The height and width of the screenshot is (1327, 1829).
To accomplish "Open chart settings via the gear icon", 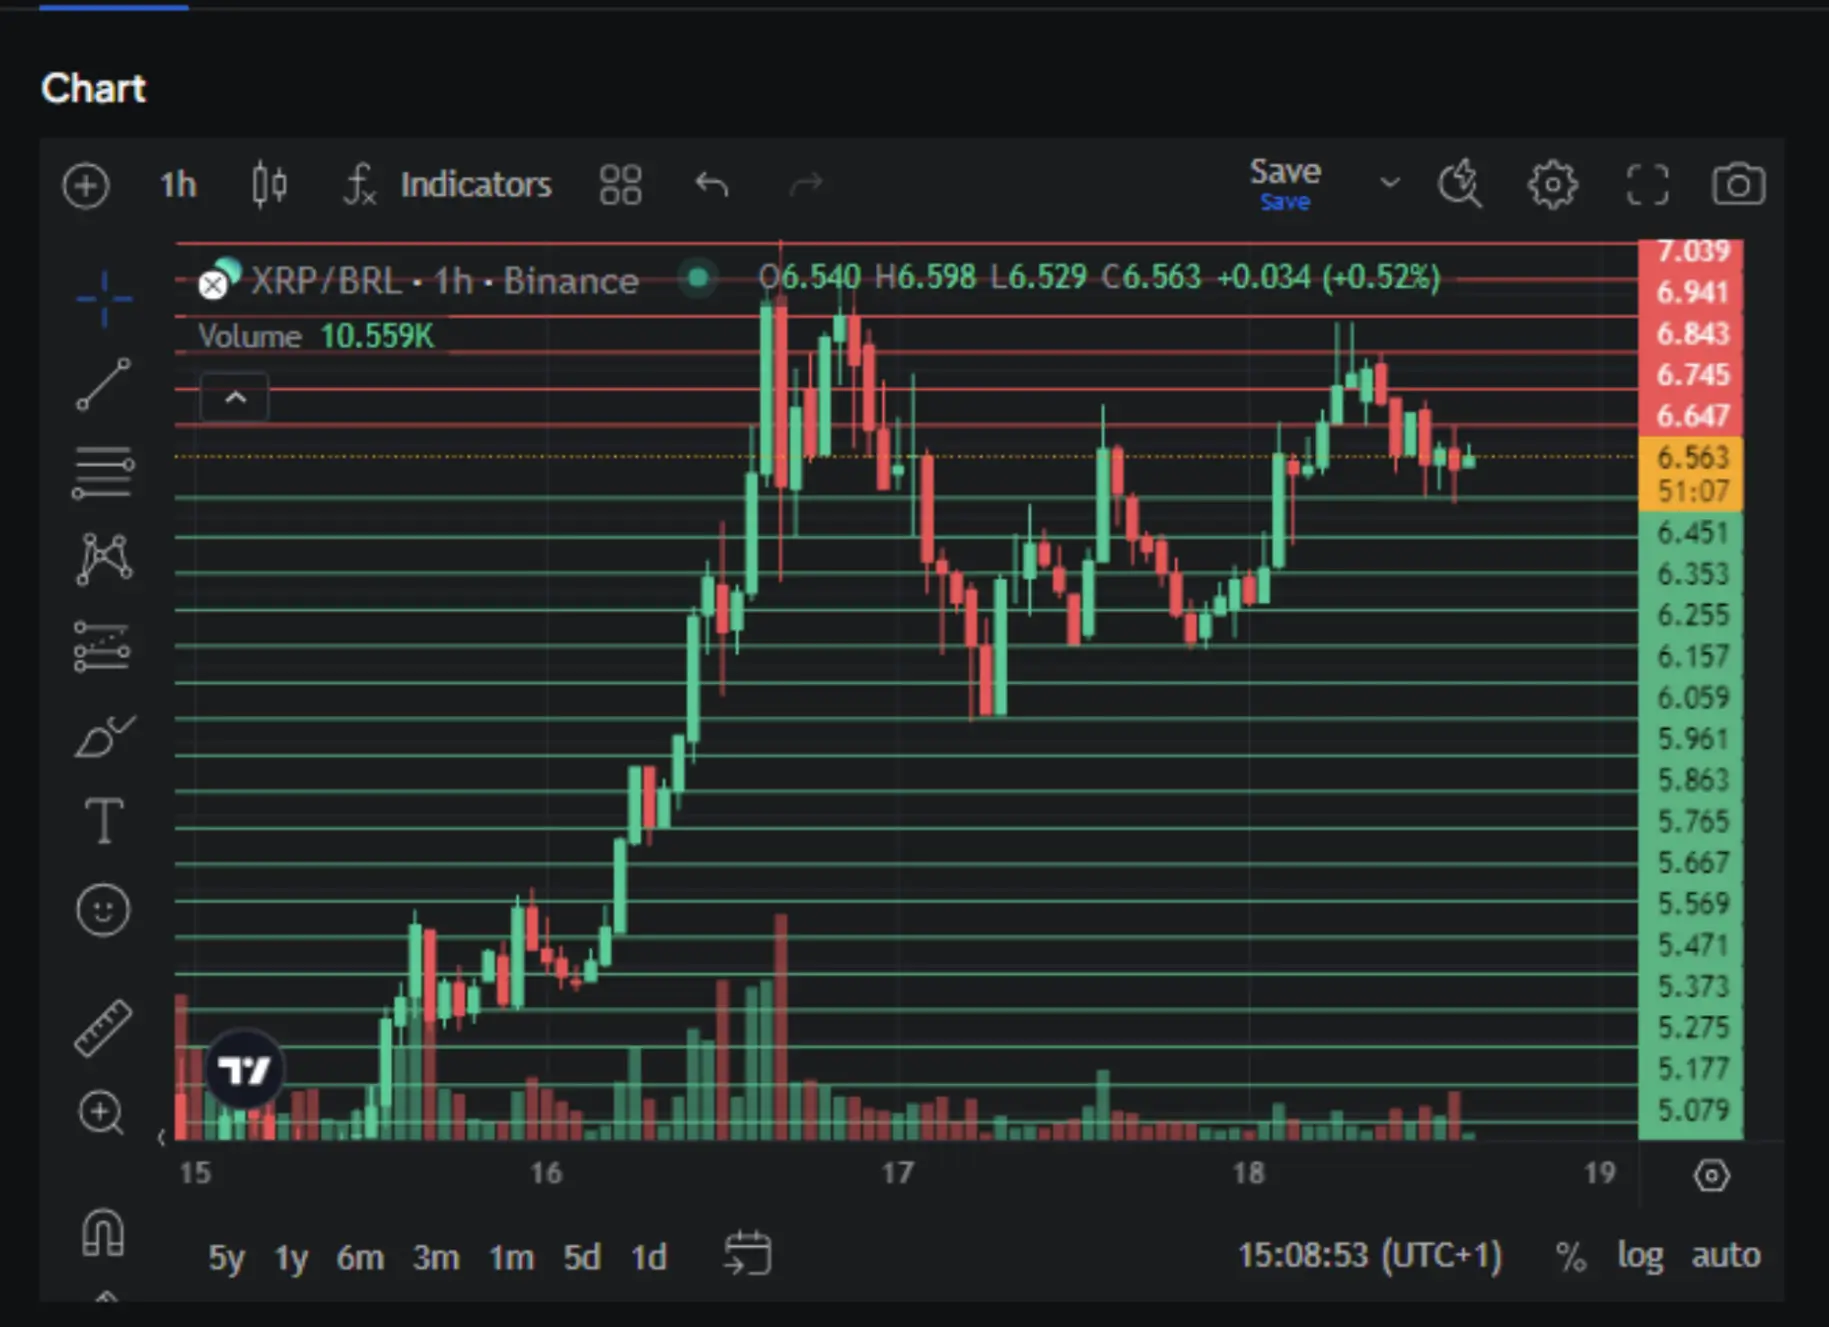I will 1552,184.
